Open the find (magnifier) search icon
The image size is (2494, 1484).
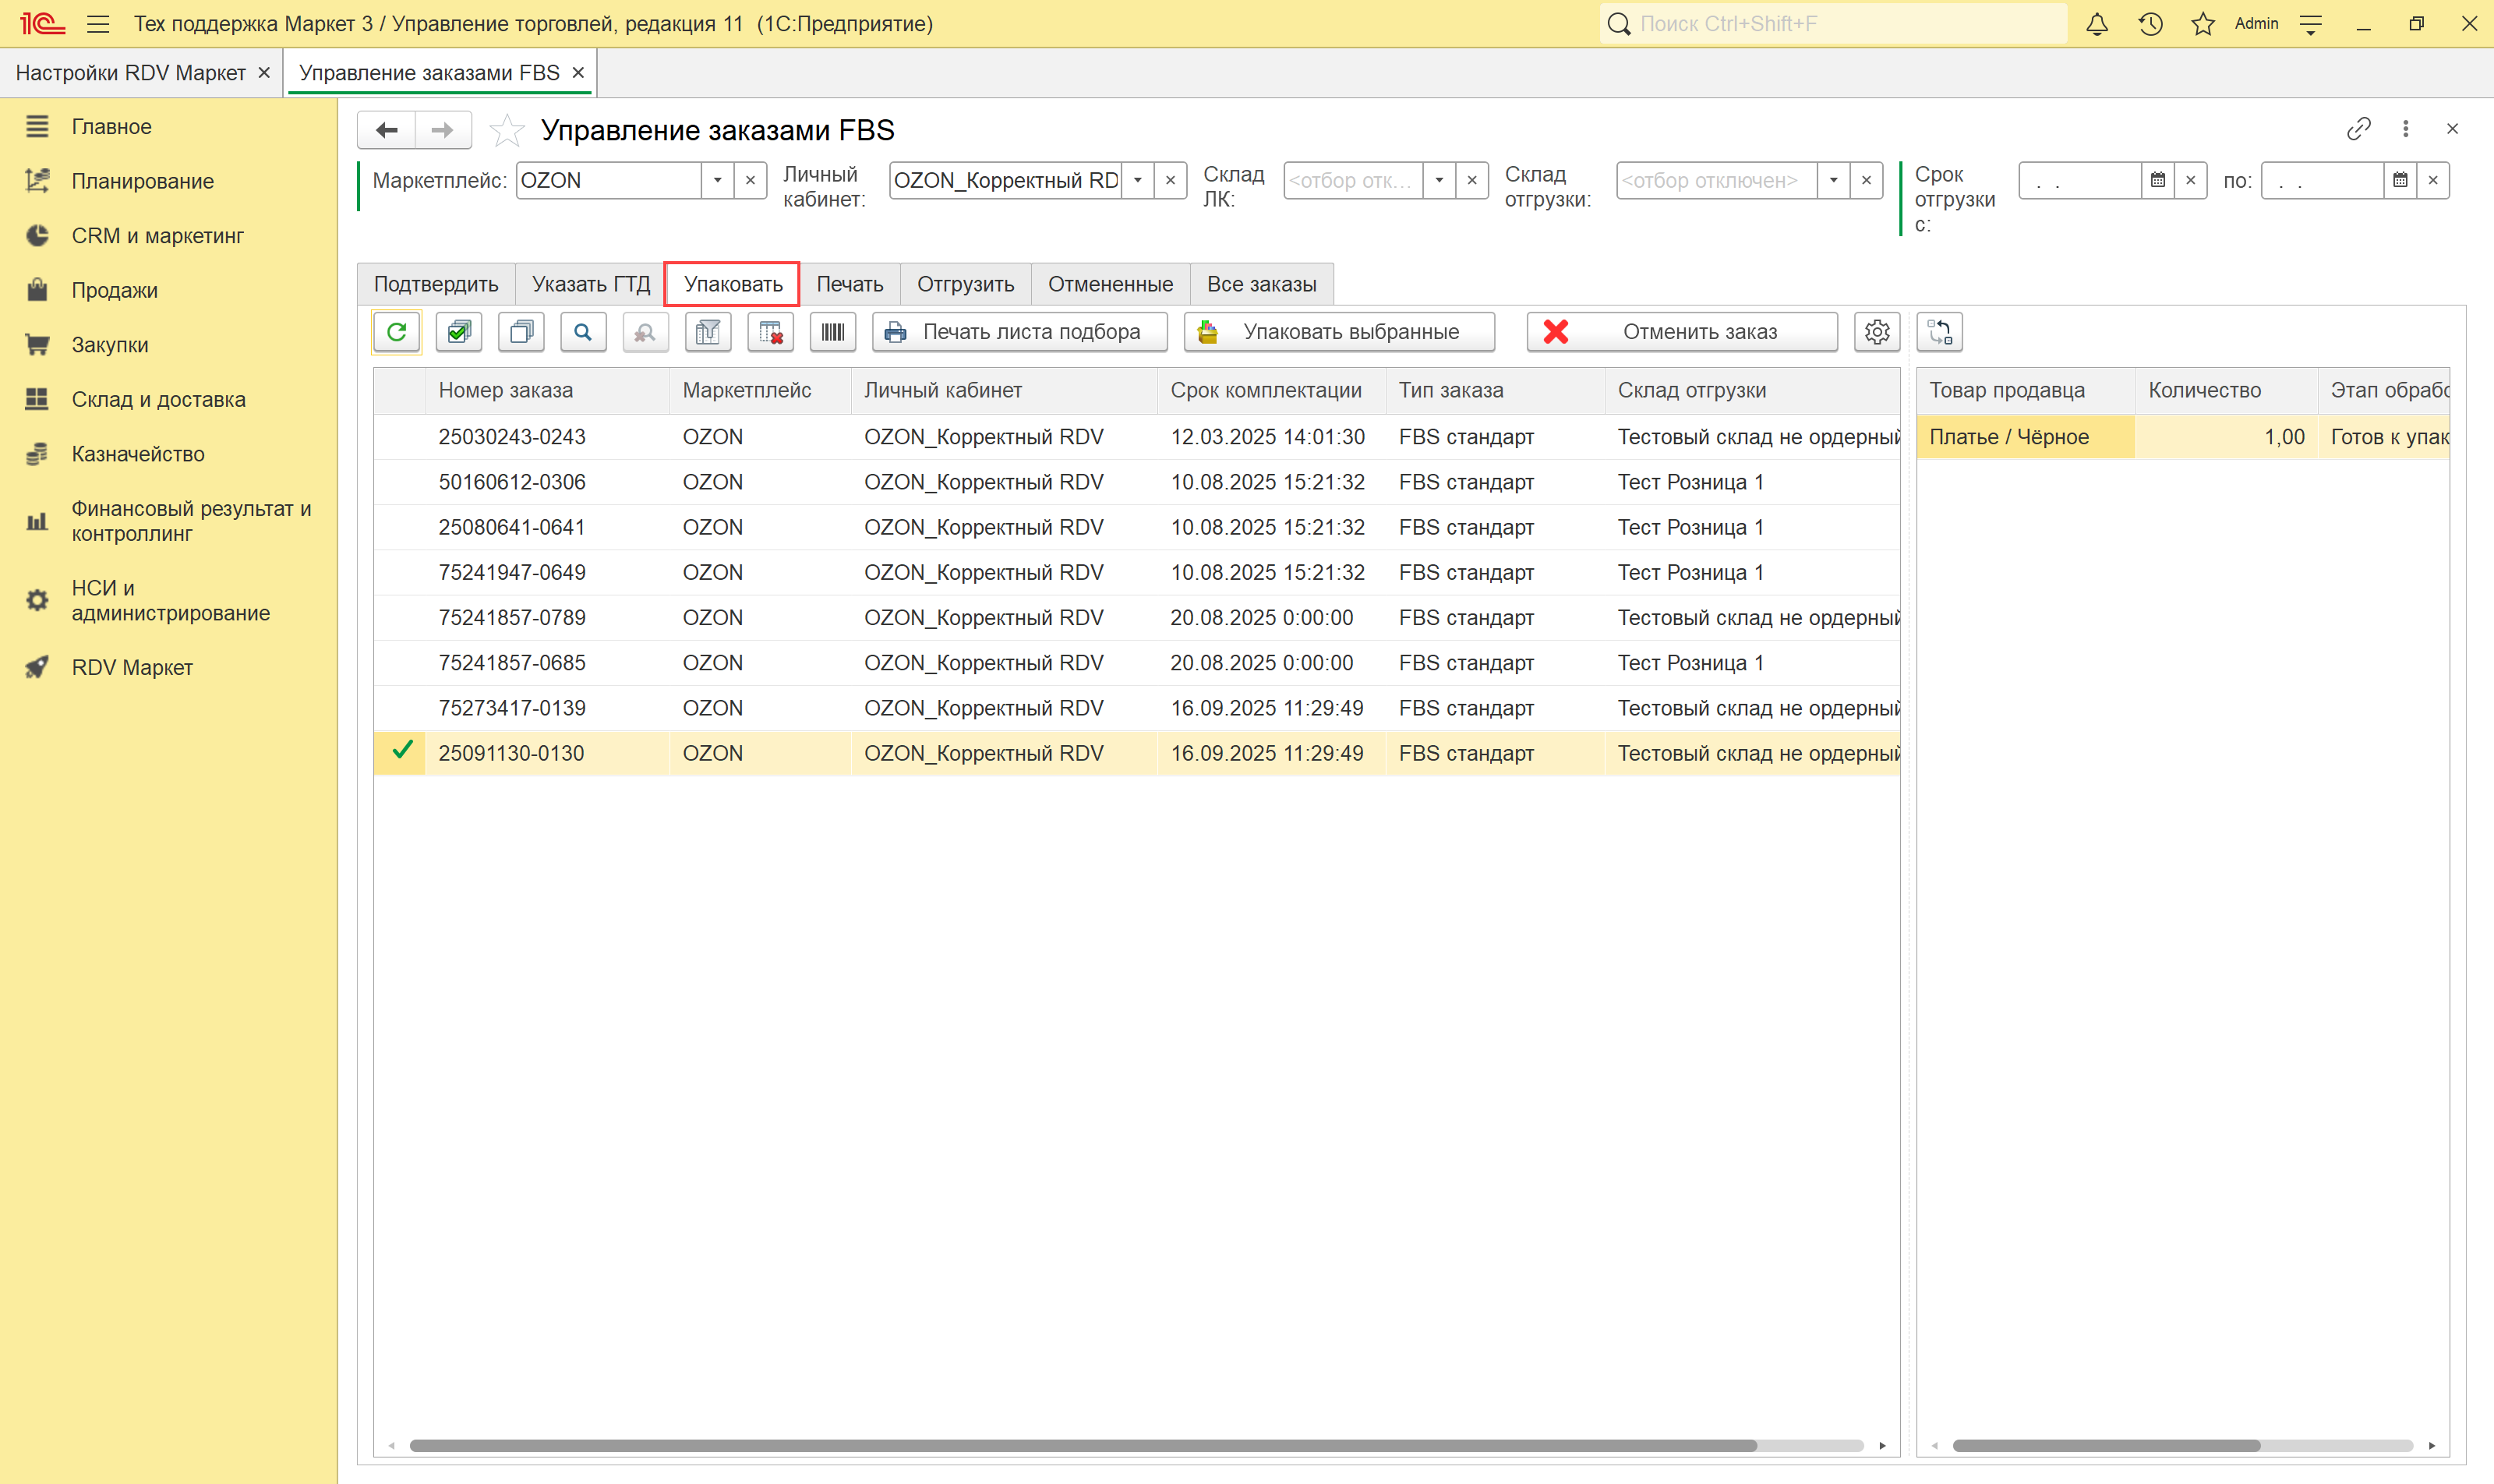point(583,332)
